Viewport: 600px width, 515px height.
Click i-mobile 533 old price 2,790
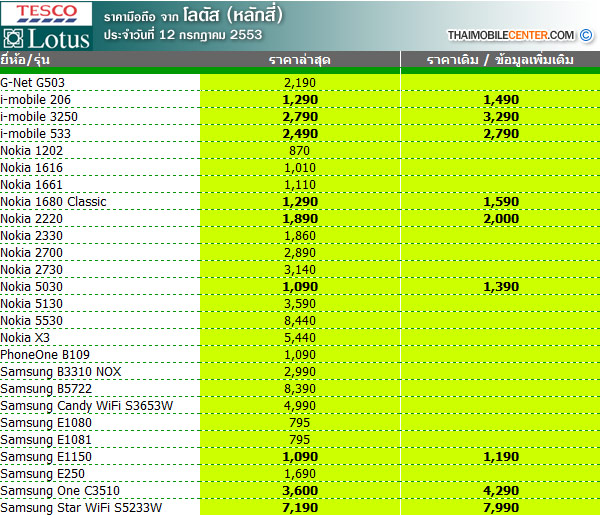(501, 134)
